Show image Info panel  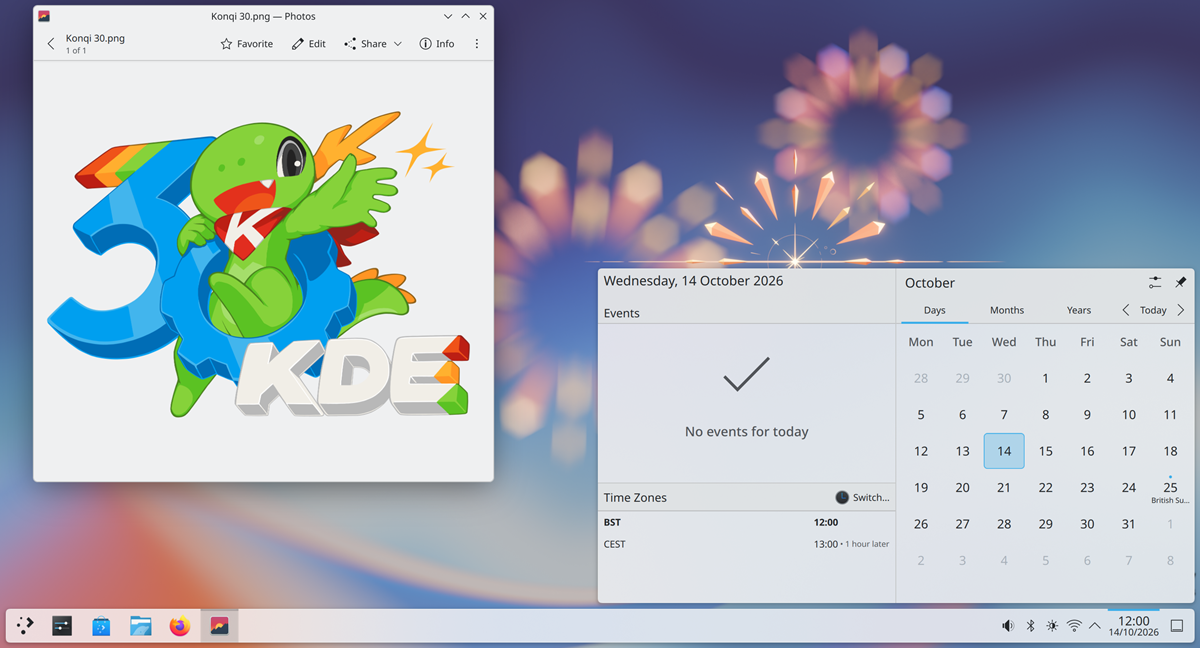tap(437, 44)
